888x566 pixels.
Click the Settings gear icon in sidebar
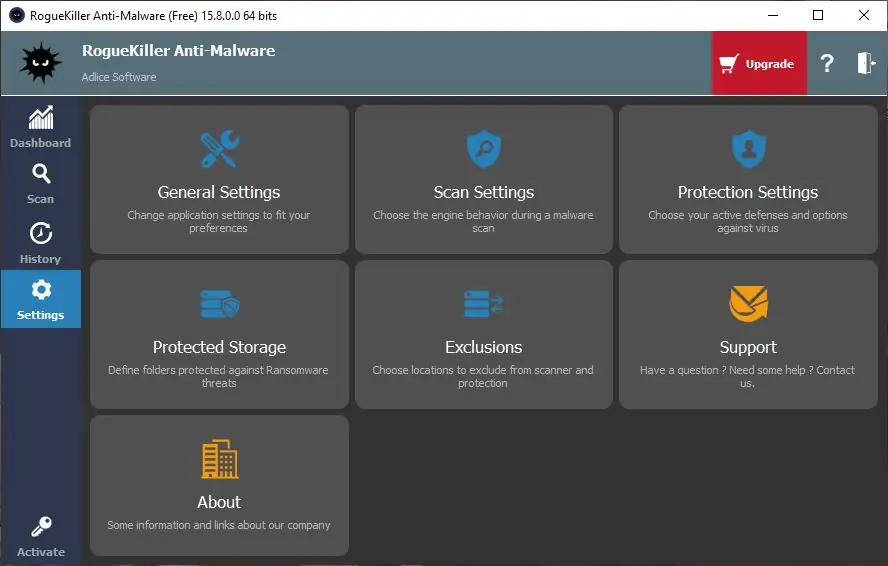tap(41, 290)
